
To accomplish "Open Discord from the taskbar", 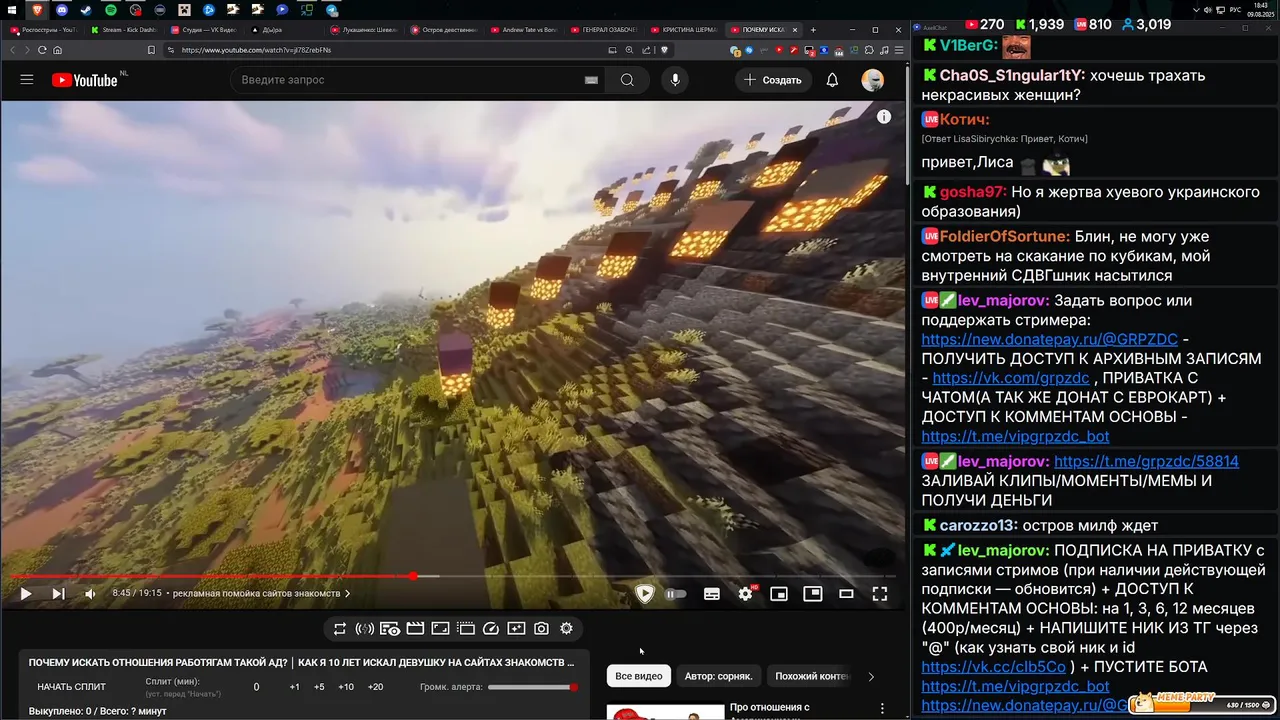I will pyautogui.click(x=62, y=9).
